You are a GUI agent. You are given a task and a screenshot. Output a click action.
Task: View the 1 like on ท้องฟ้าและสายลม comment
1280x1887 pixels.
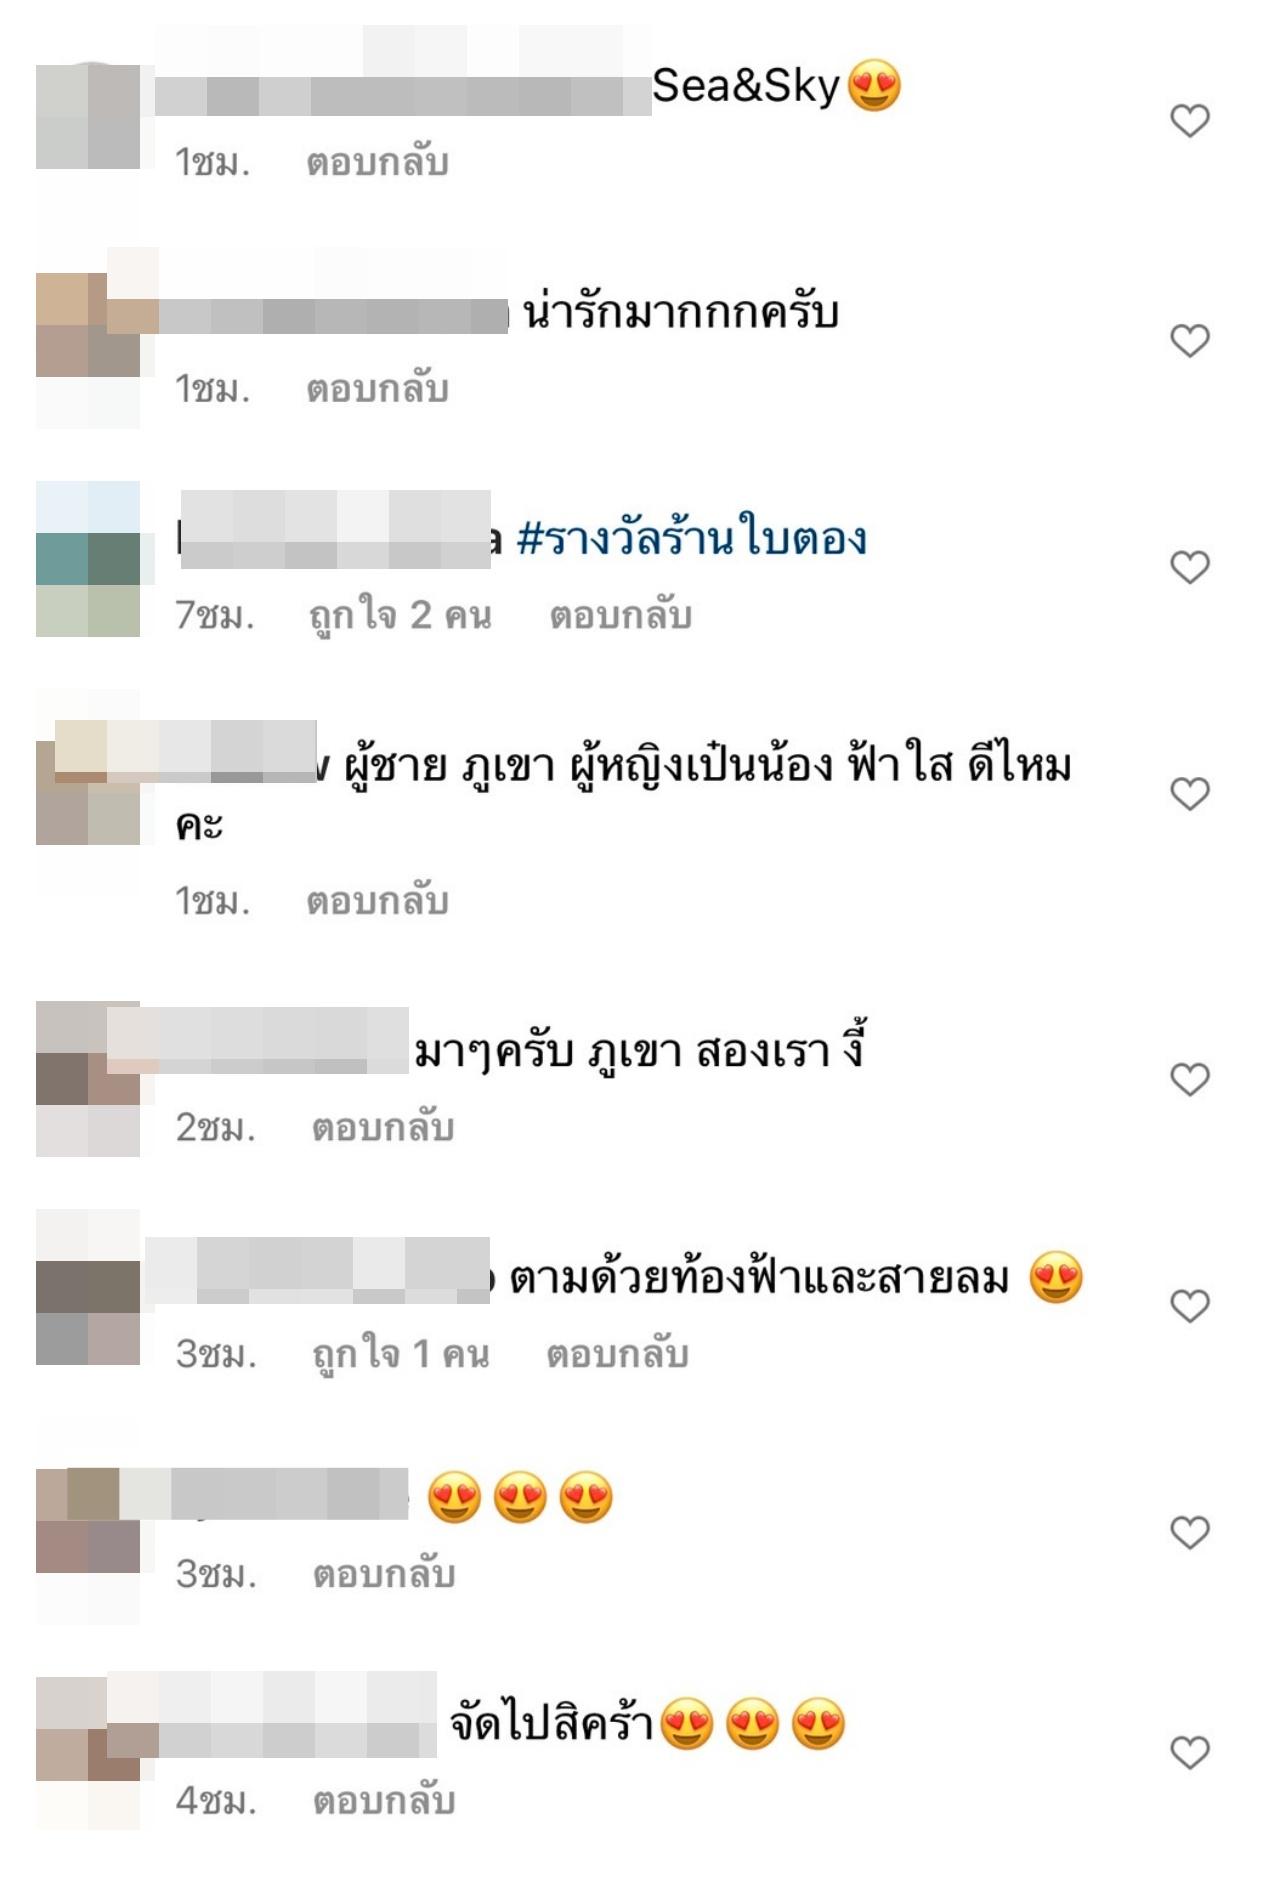[400, 1355]
